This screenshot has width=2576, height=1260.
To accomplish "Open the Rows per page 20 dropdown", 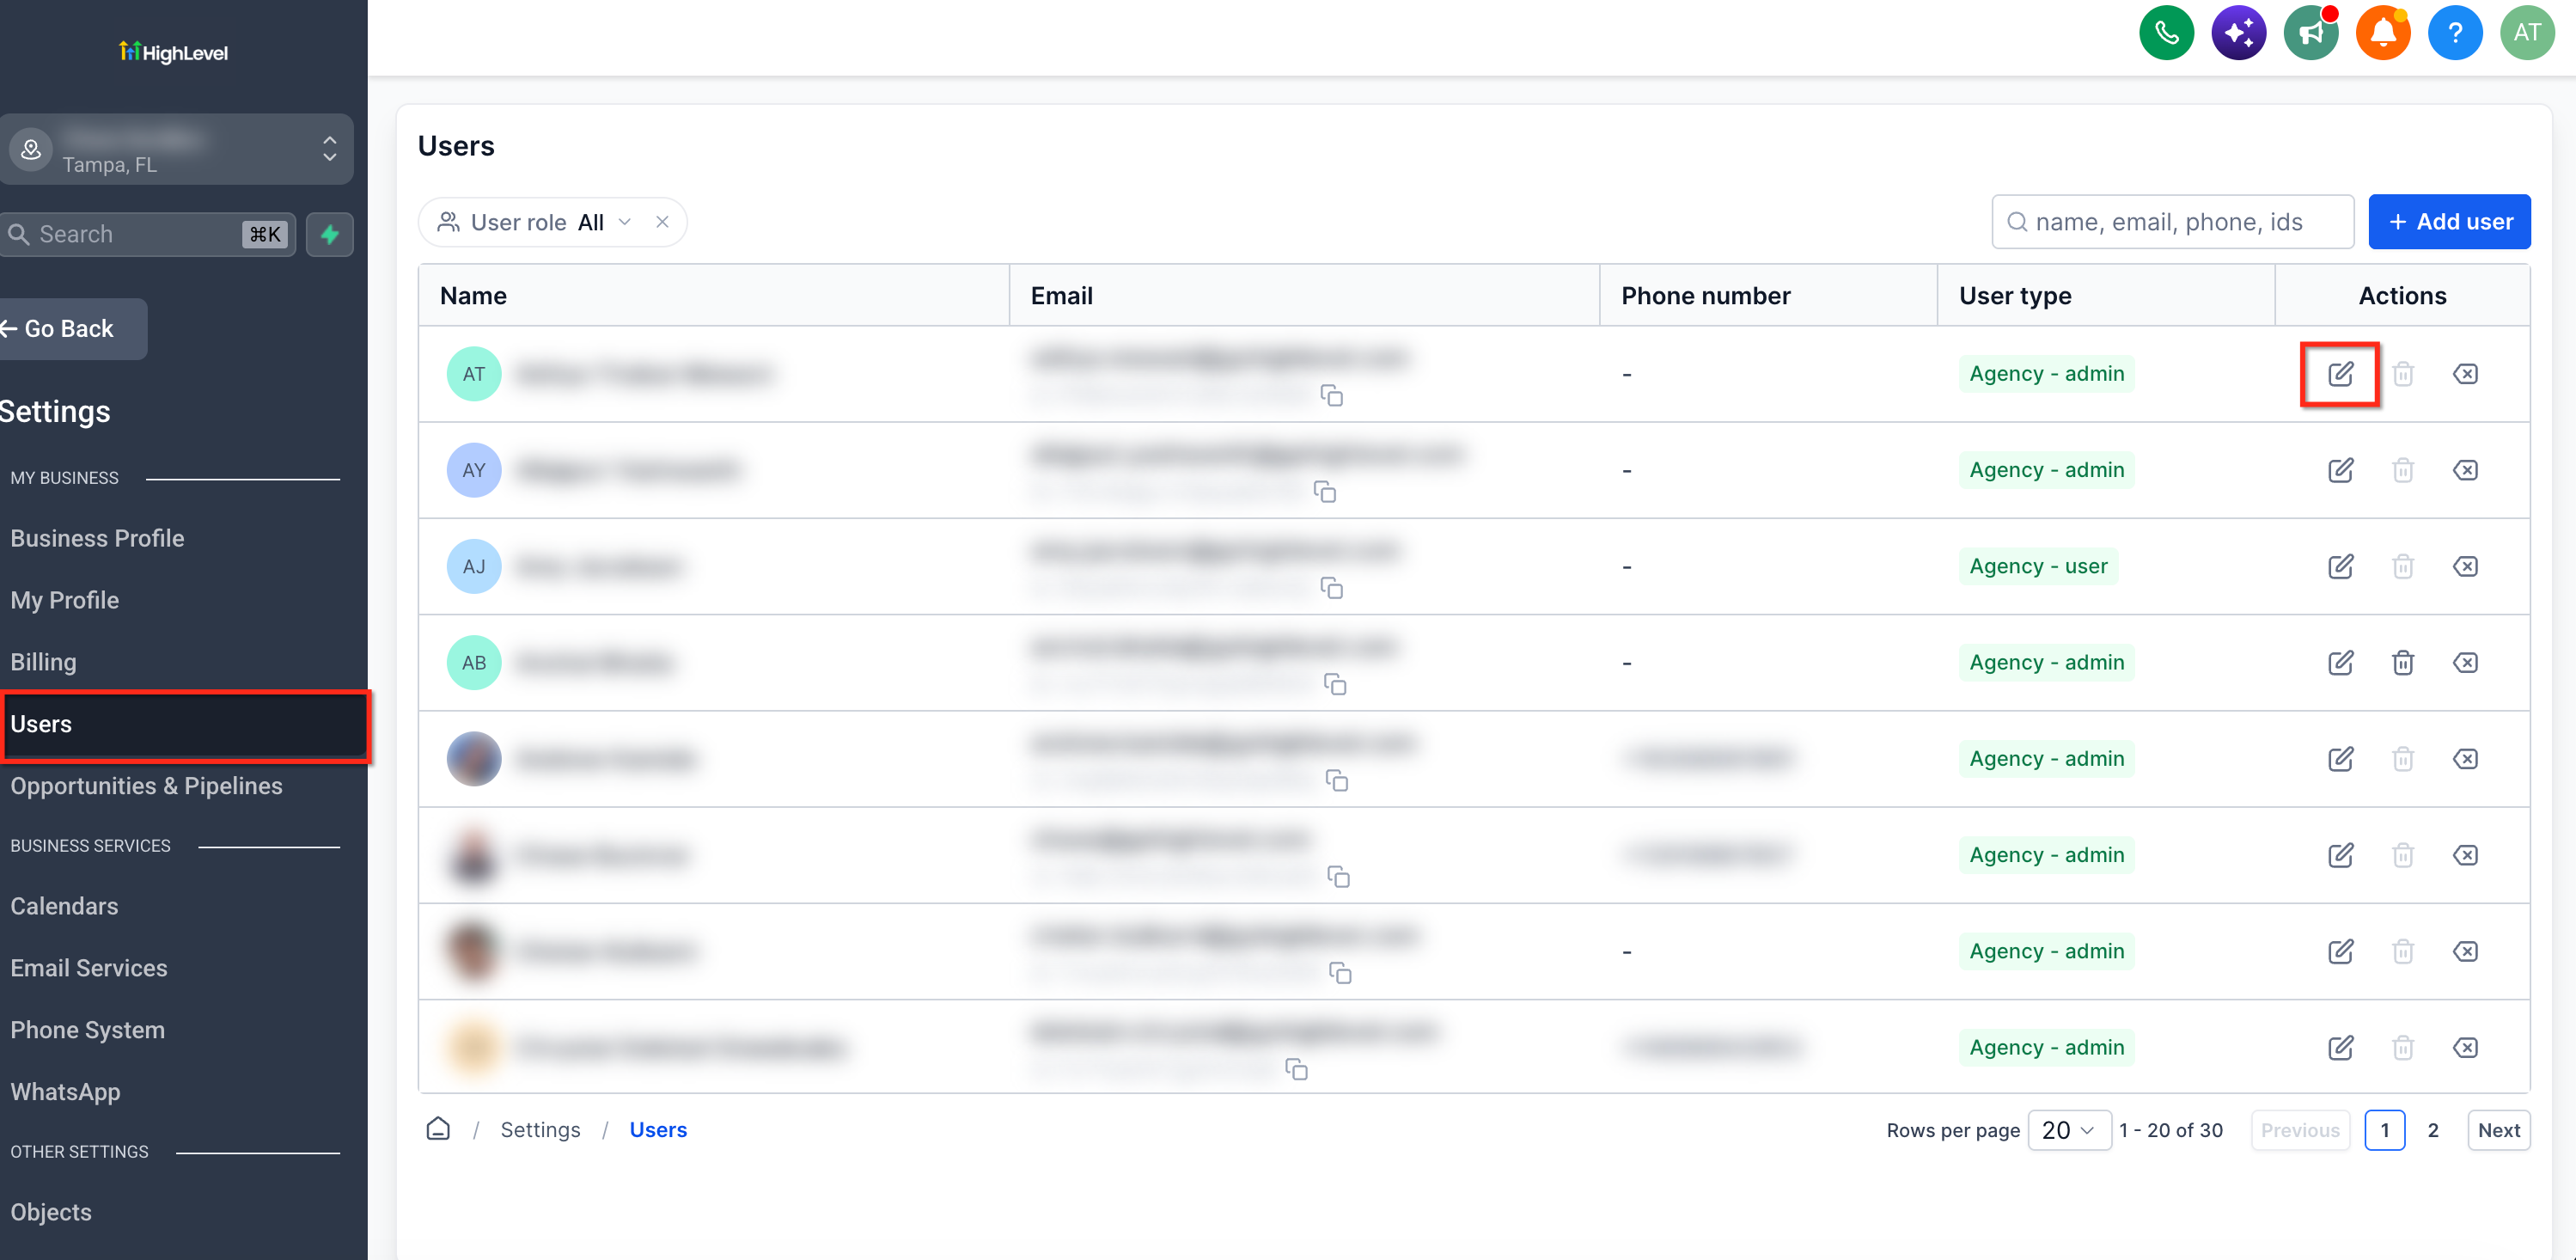I will click(x=2068, y=1130).
